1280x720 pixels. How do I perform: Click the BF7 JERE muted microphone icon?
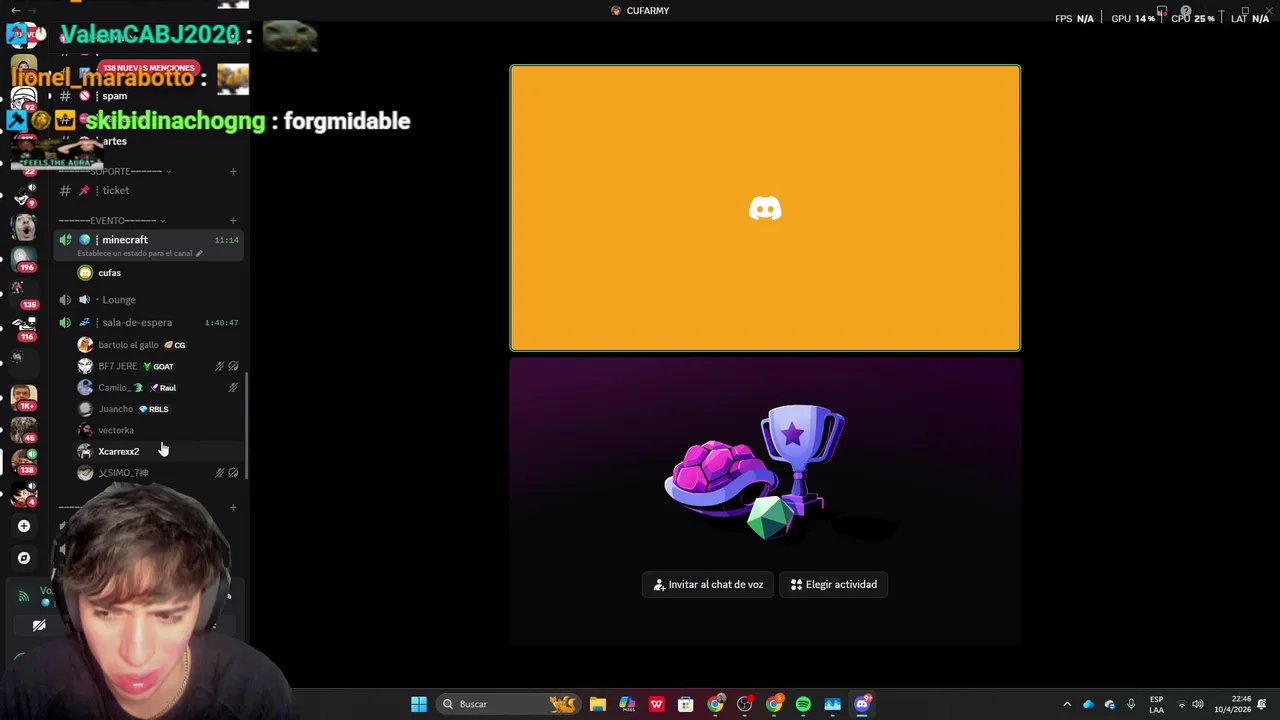click(220, 366)
